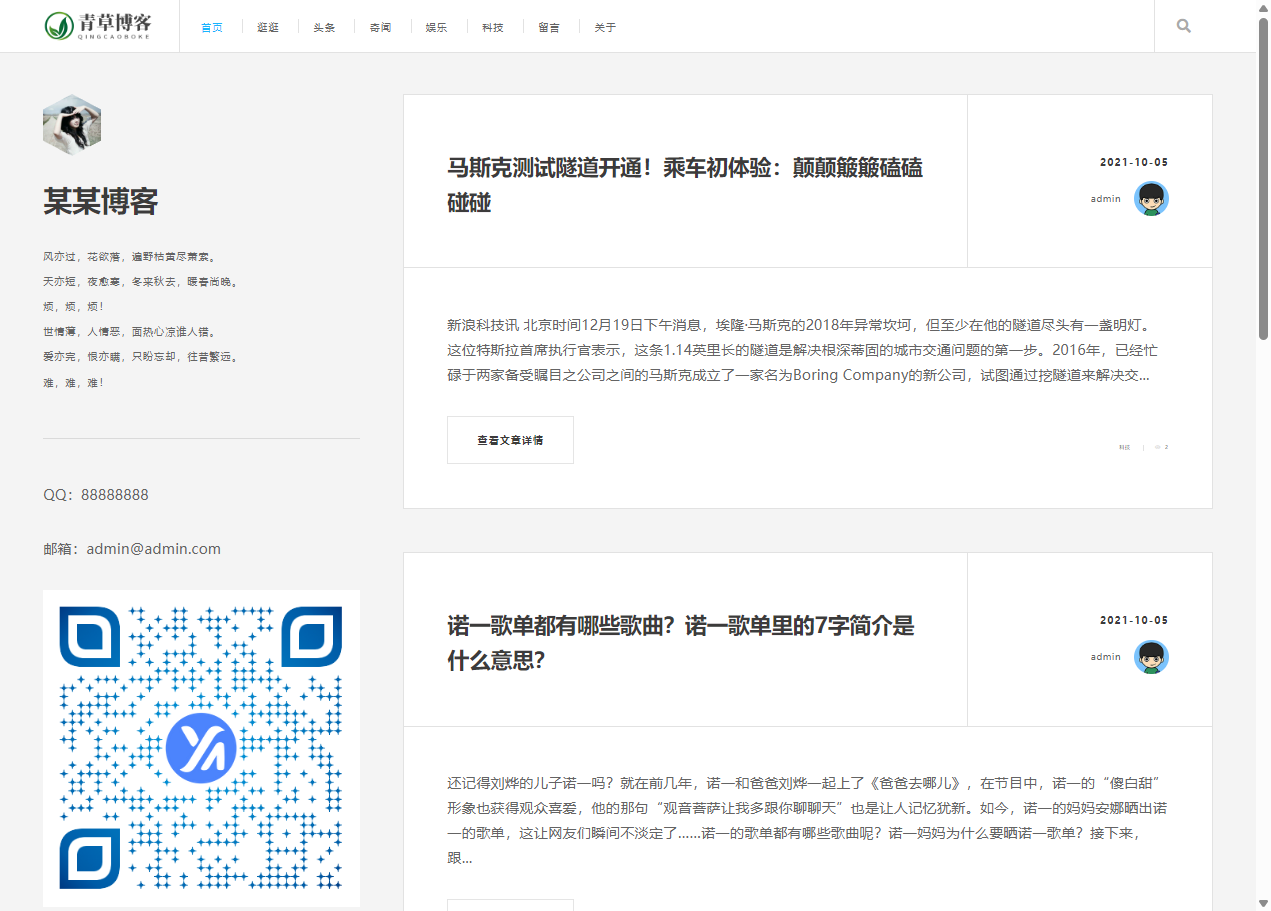Open the 关于 page
The image size is (1271, 911).
click(x=604, y=27)
